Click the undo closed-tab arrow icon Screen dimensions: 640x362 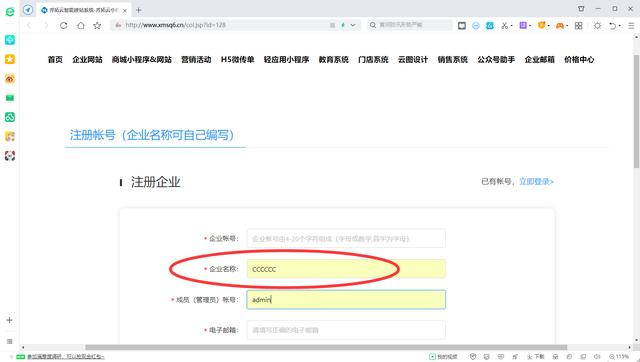tap(613, 25)
